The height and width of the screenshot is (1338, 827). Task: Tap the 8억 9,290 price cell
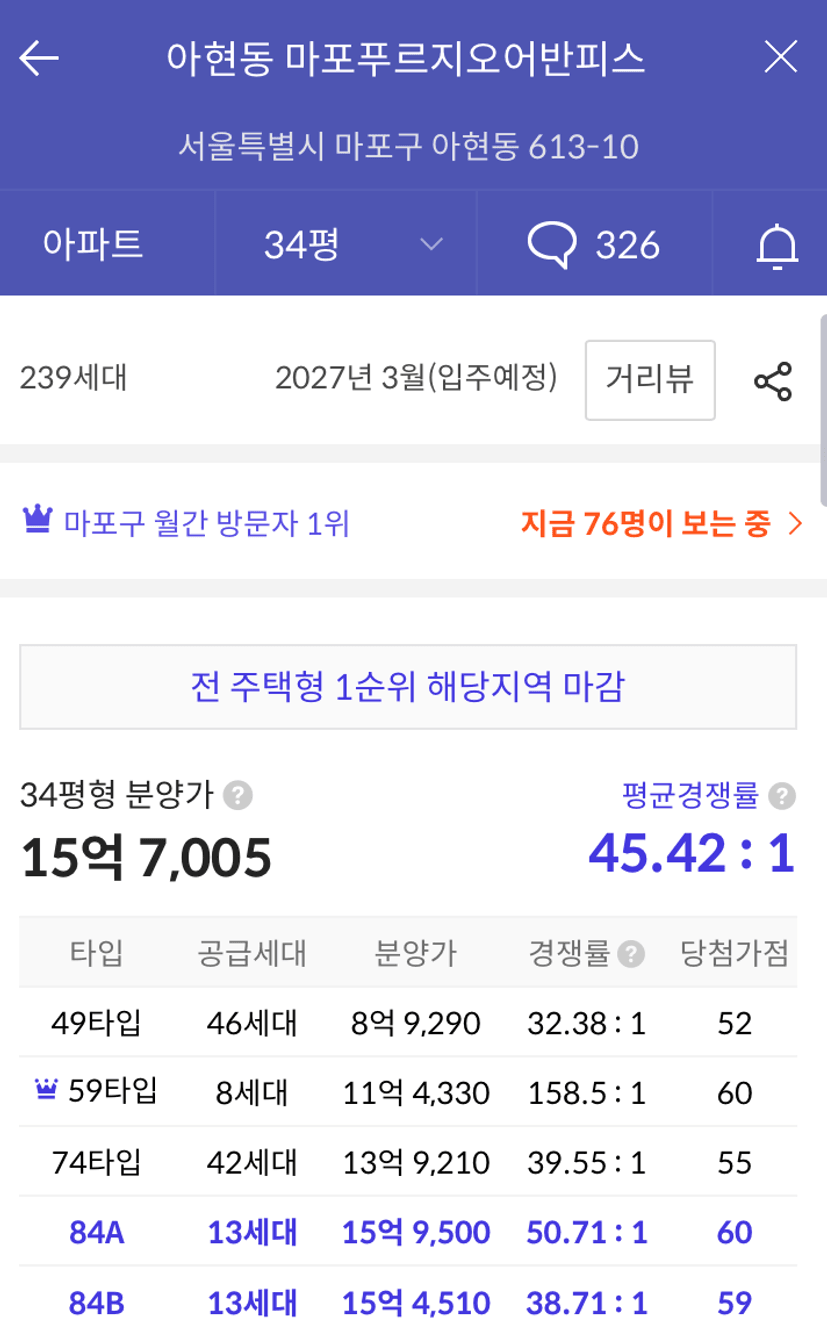click(x=416, y=1023)
